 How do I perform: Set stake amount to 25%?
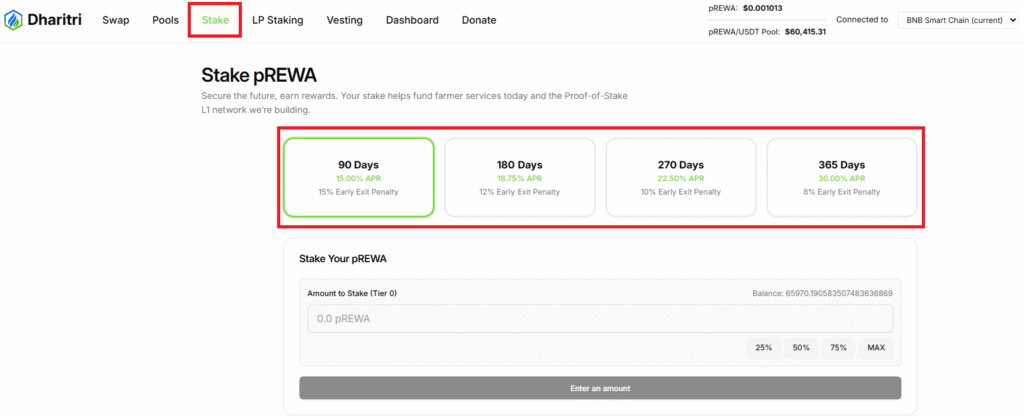(763, 348)
